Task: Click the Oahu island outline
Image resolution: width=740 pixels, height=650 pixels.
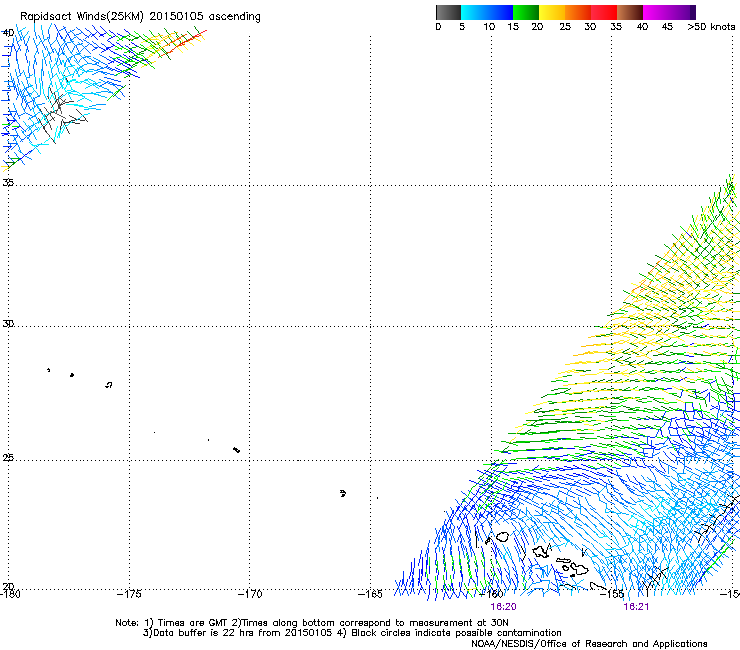Action: 542,551
